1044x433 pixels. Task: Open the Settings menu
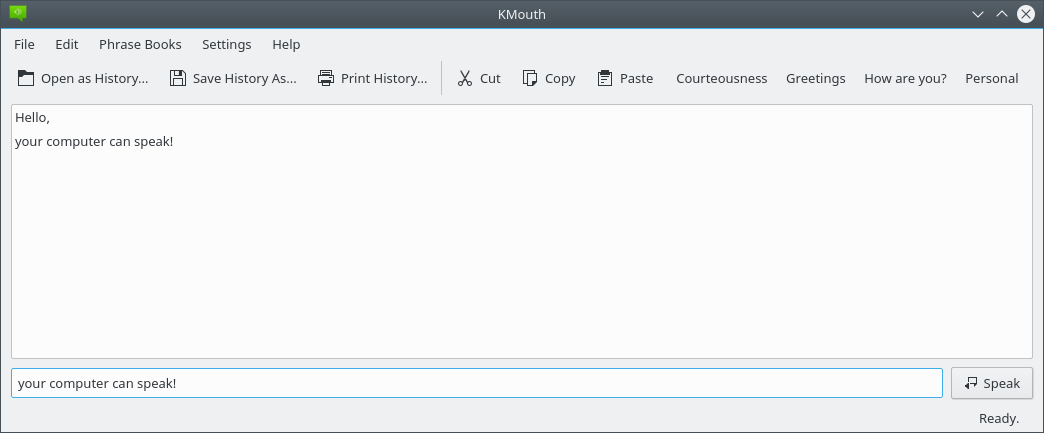point(226,44)
